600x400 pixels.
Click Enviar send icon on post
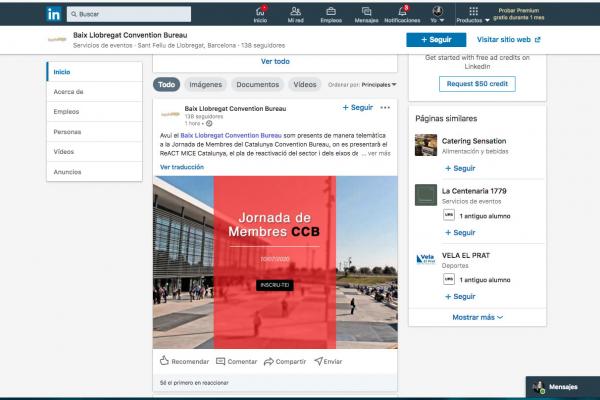pyautogui.click(x=319, y=361)
